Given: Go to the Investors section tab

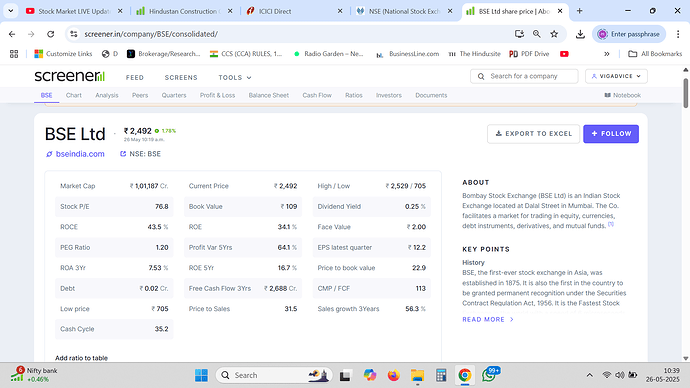Looking at the screenshot, I should [389, 95].
